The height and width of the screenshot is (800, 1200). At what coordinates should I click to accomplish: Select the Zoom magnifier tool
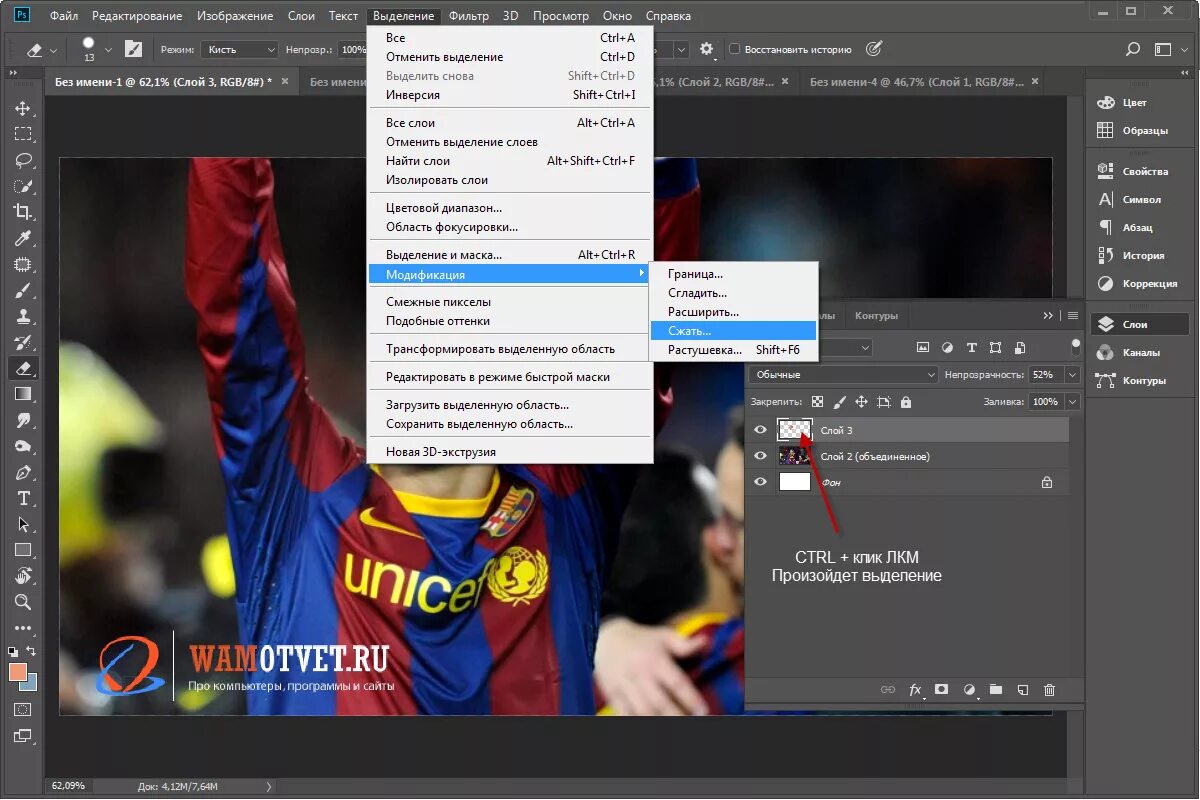click(23, 602)
